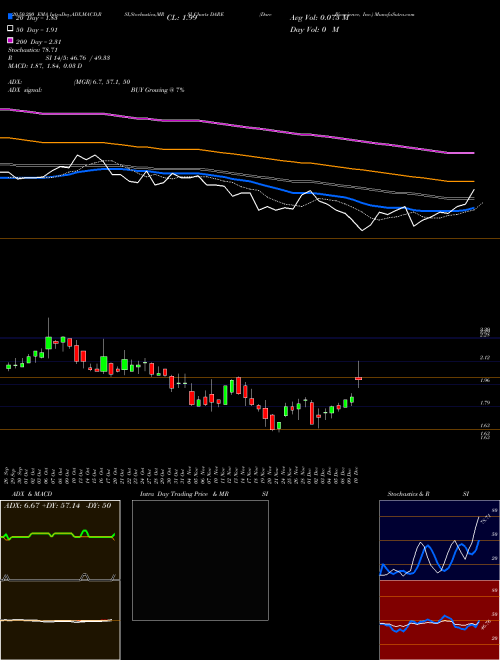Click the 'ADX signal:' label
Screen dimensions: 500x660
coord(25,90)
